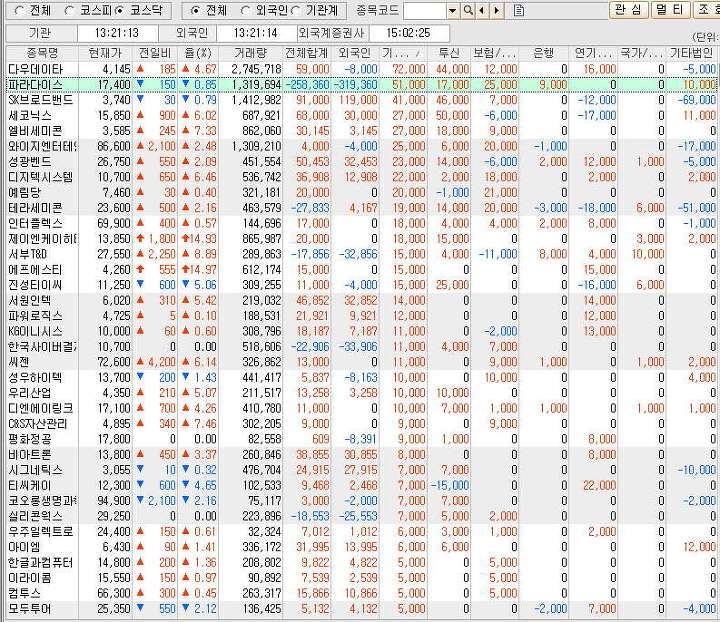Click the previous stock left arrow

coord(482,10)
